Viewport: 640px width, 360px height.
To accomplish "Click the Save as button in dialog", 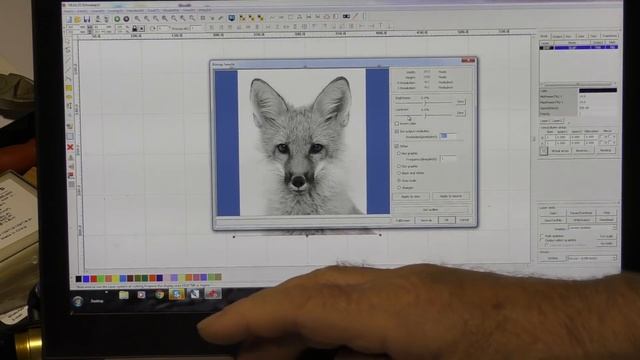I will click(426, 220).
